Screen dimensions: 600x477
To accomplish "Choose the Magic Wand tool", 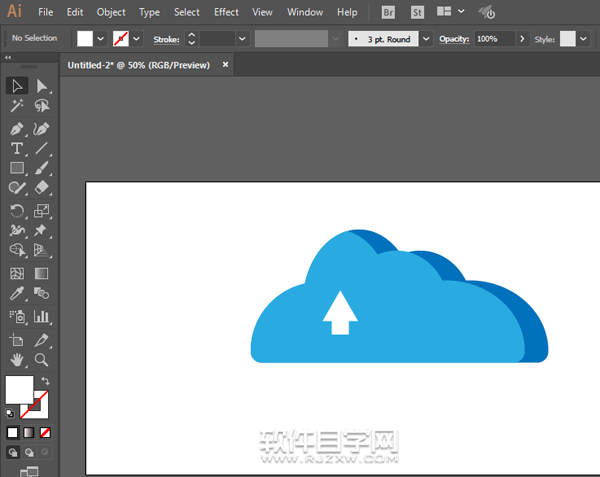I will pos(17,105).
